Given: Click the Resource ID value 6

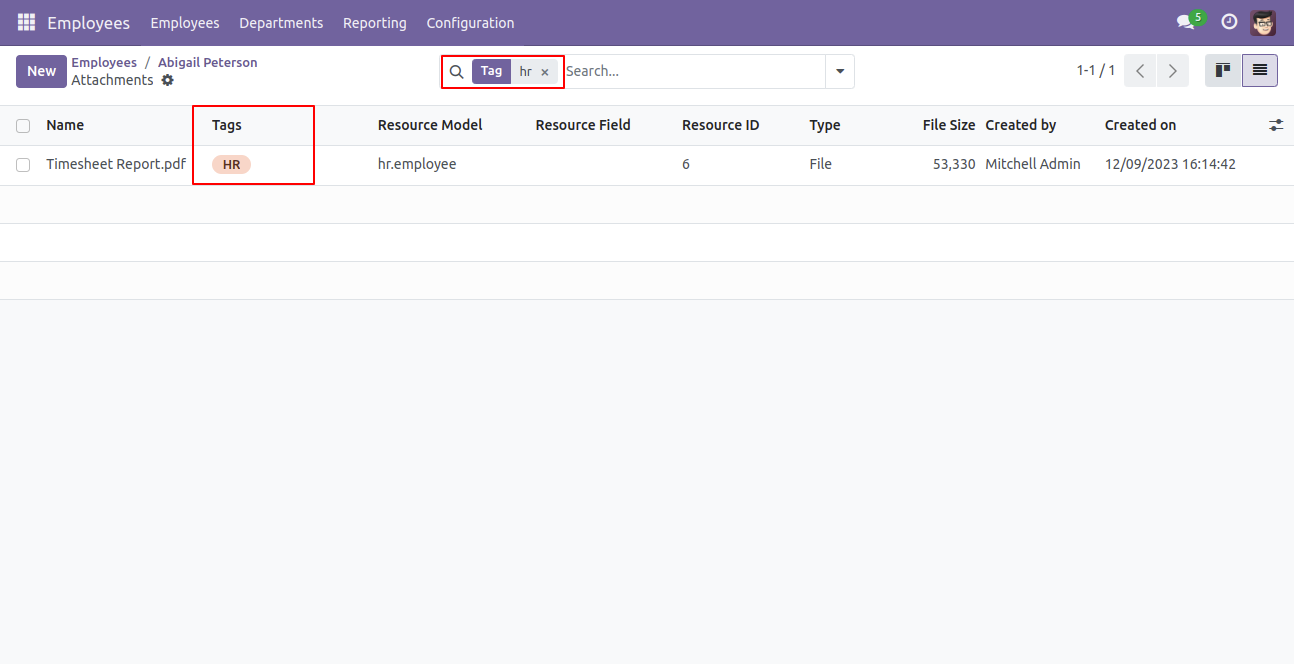Looking at the screenshot, I should 686,164.
